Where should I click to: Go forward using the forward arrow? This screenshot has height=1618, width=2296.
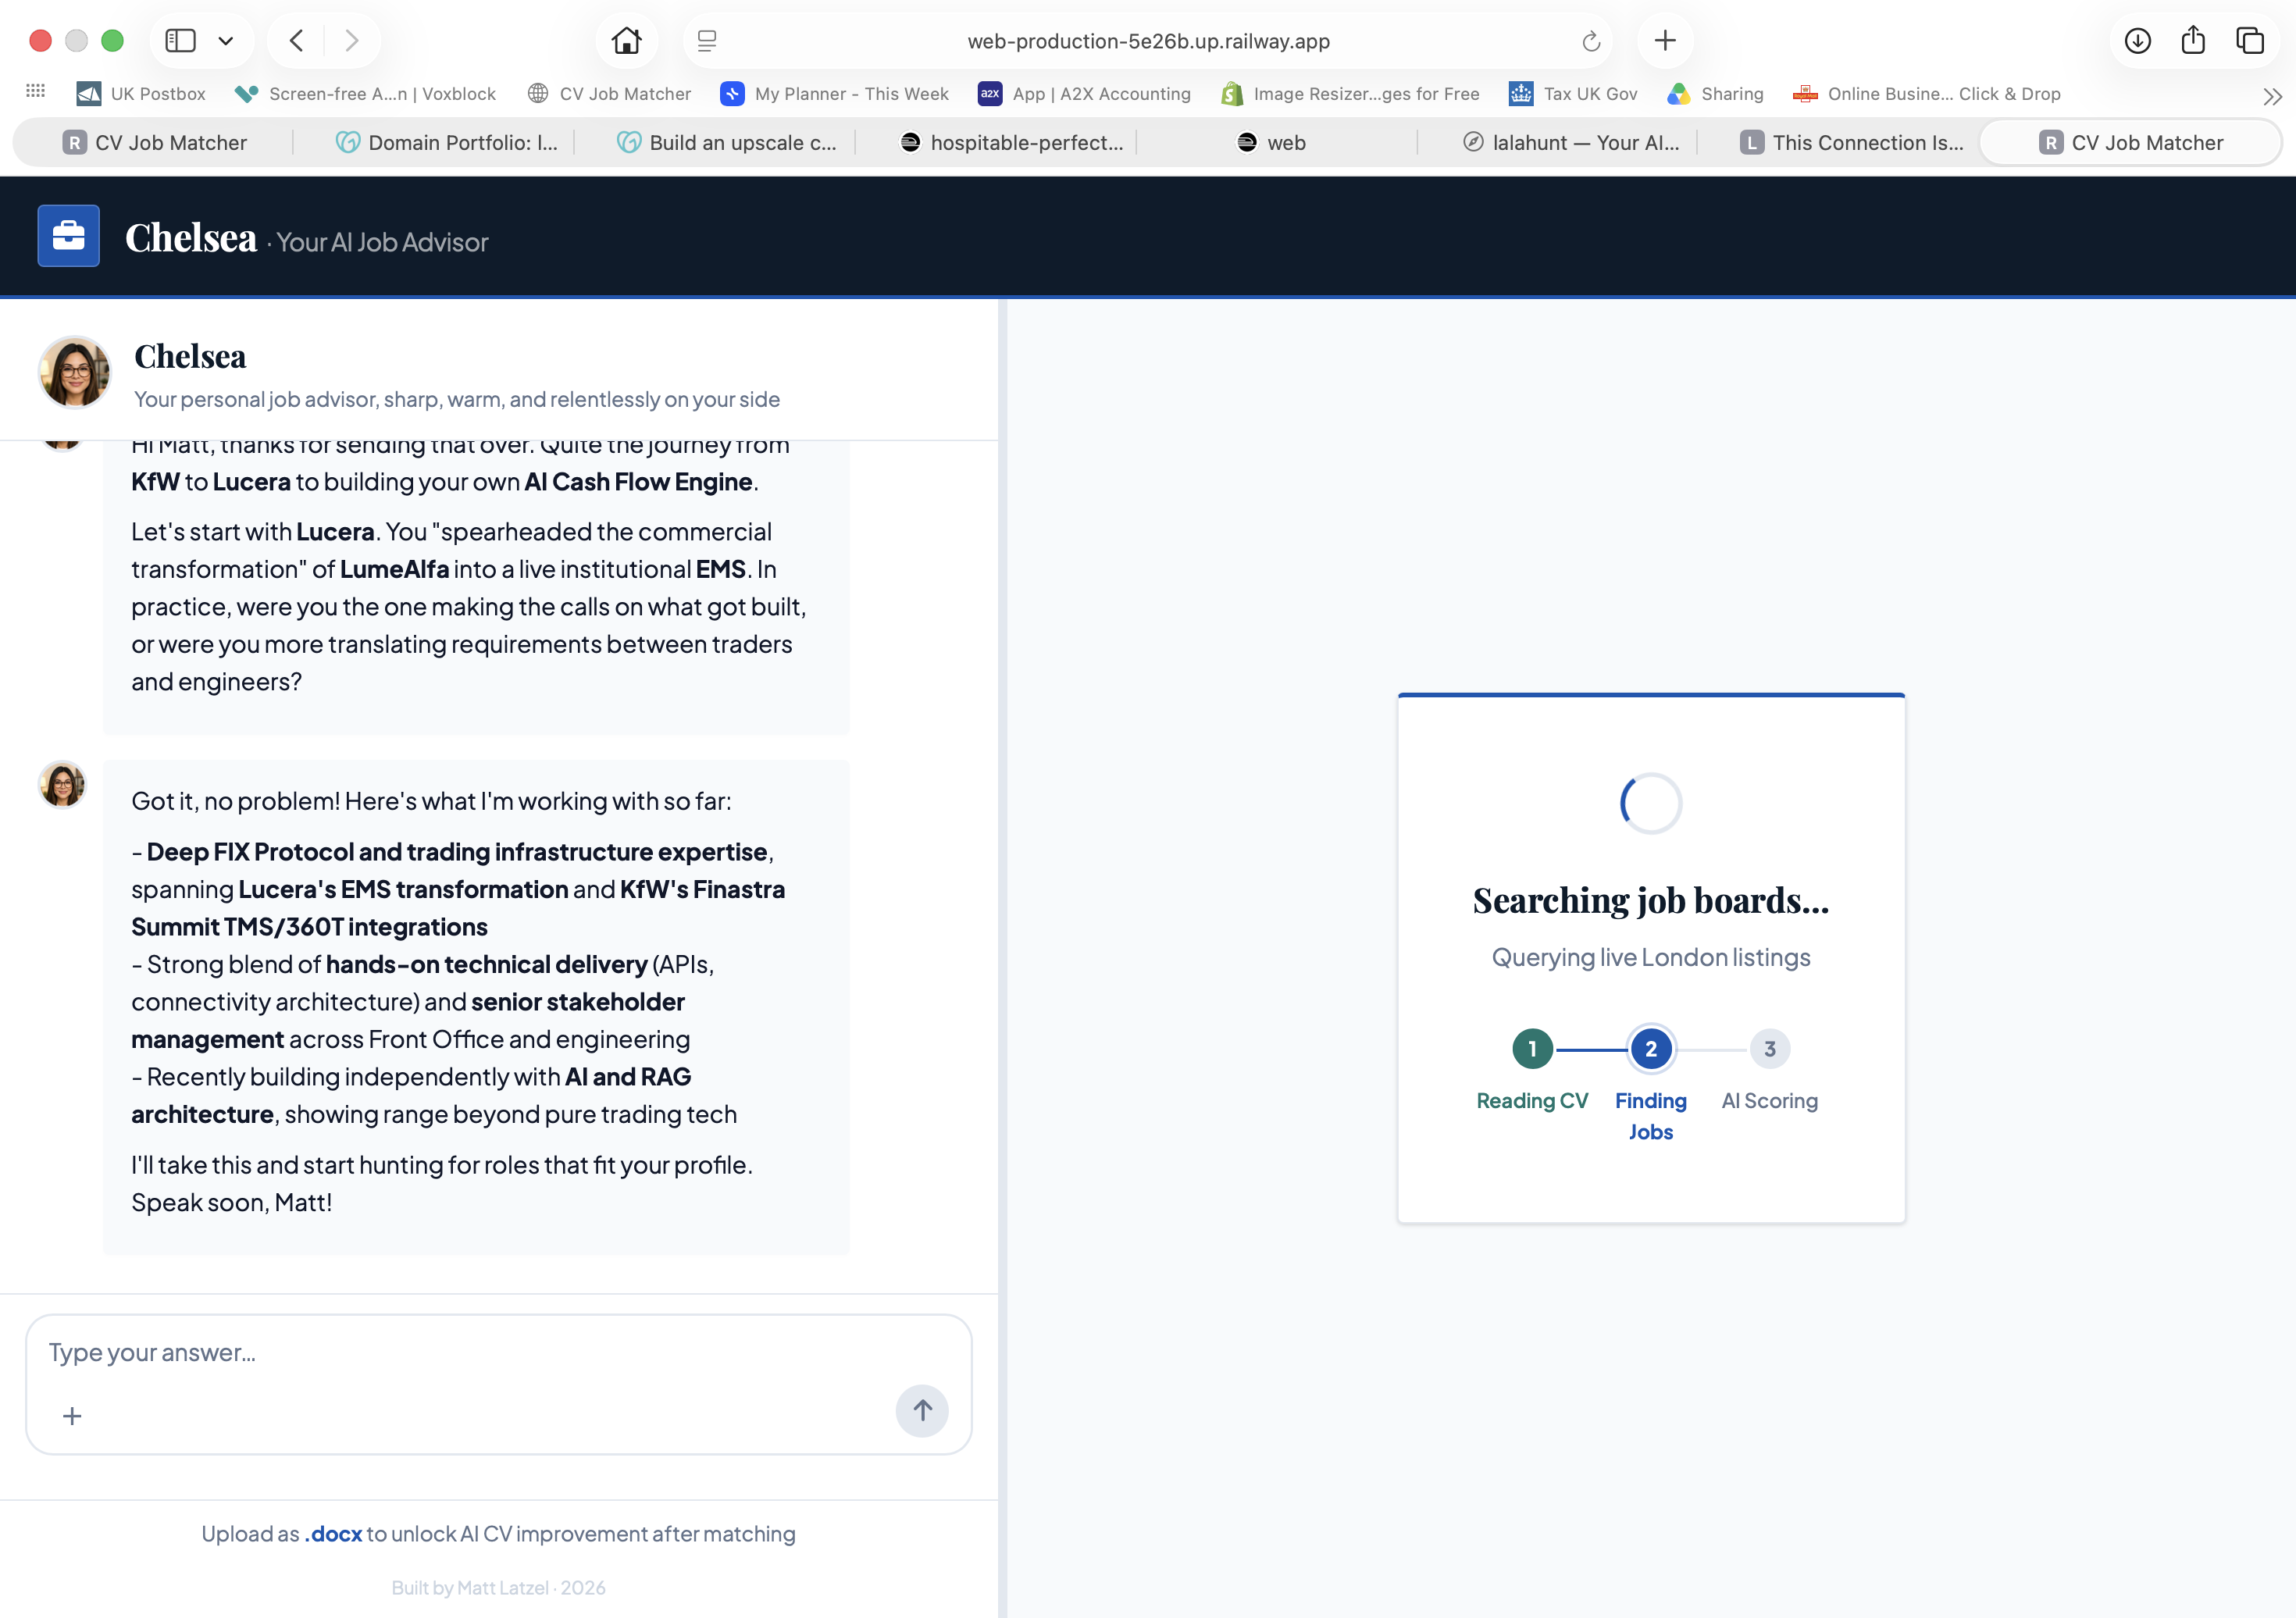[351, 41]
